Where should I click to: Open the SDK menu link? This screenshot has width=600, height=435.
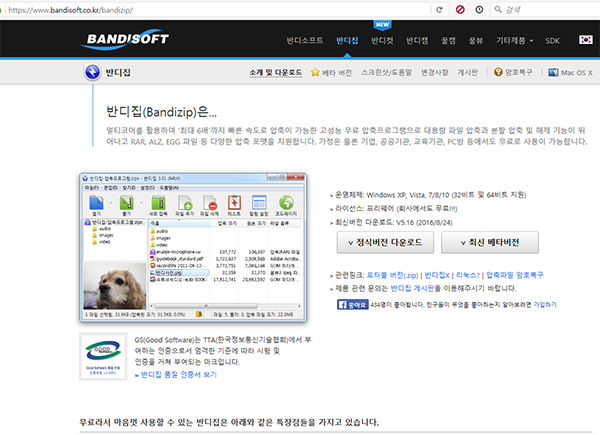pyautogui.click(x=553, y=41)
